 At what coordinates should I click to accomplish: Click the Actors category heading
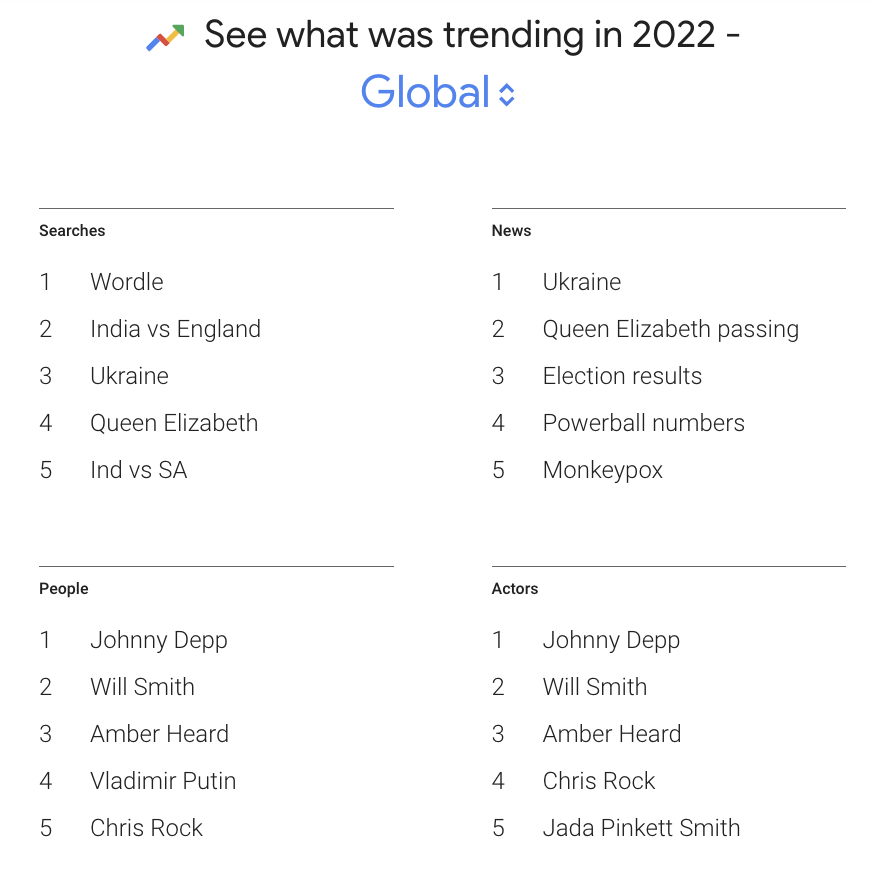(x=515, y=589)
